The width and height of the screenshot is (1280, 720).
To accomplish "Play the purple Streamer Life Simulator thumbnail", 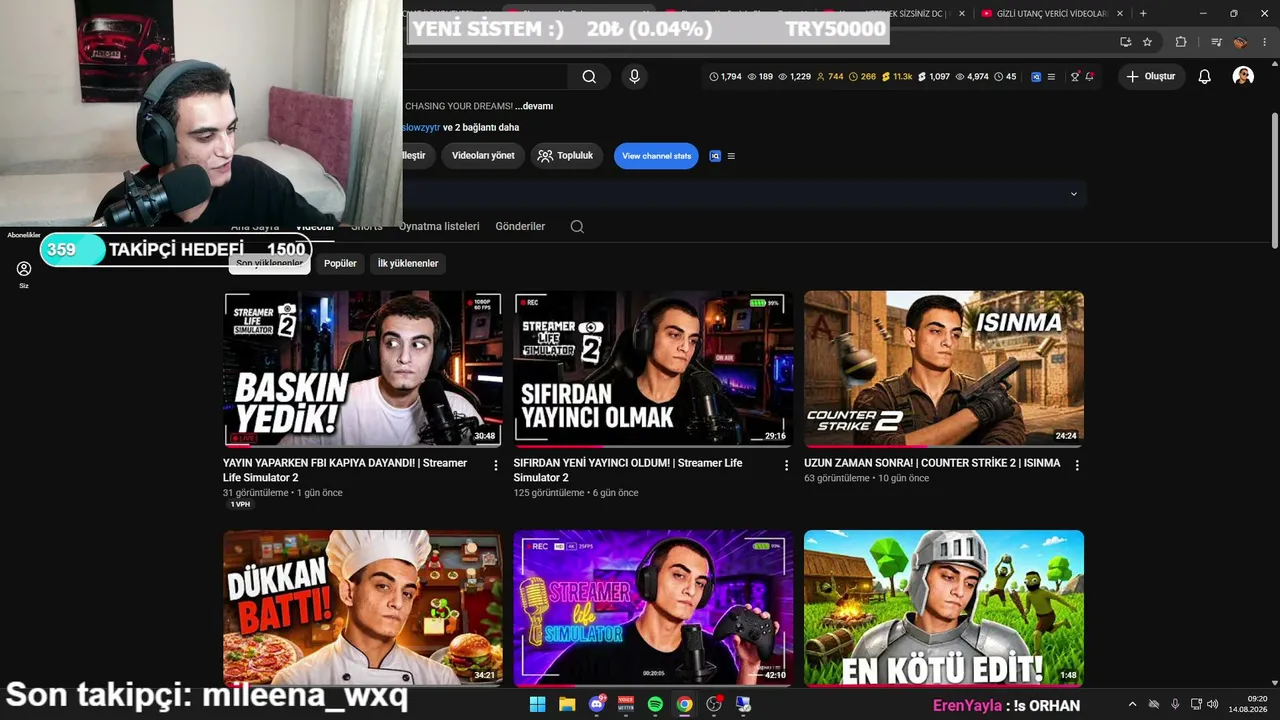I will point(653,608).
